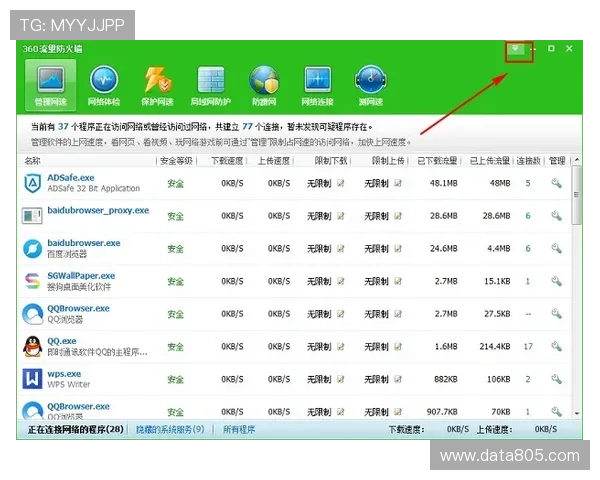
Task: Sort by 已上传流量 column header
Action: [x=490, y=161]
